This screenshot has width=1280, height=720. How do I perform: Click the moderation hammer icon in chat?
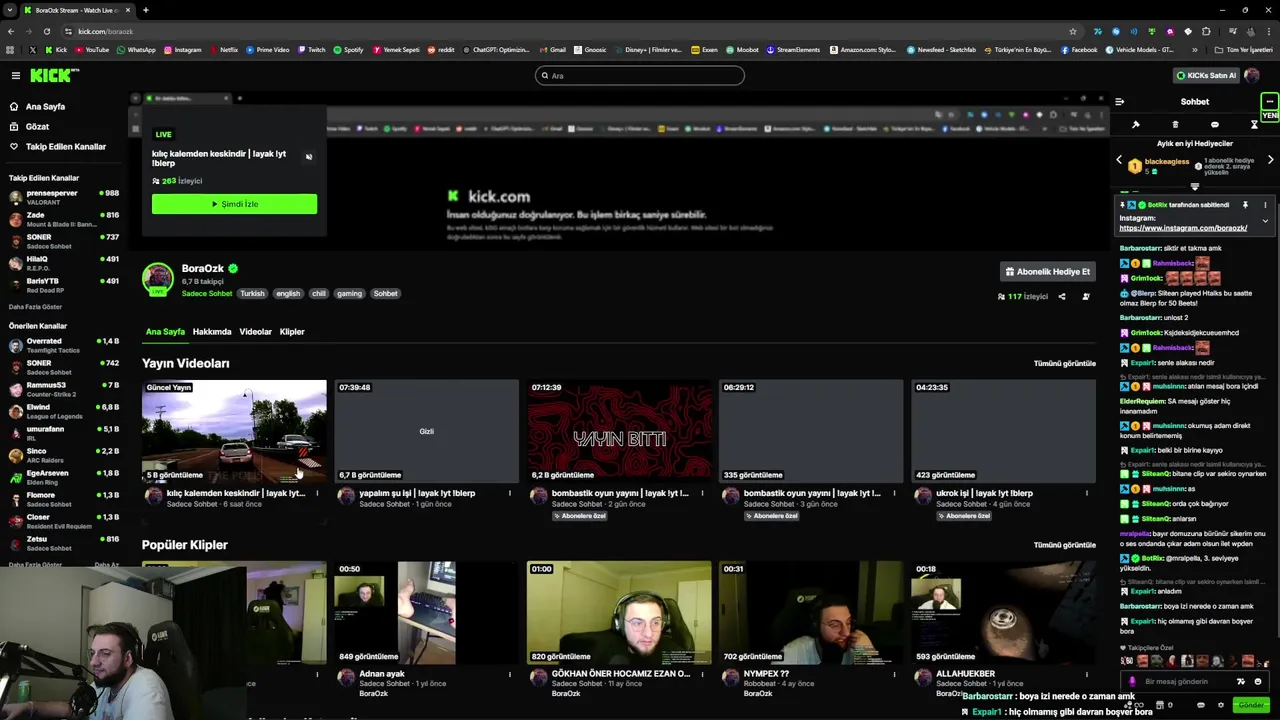pyautogui.click(x=1136, y=125)
